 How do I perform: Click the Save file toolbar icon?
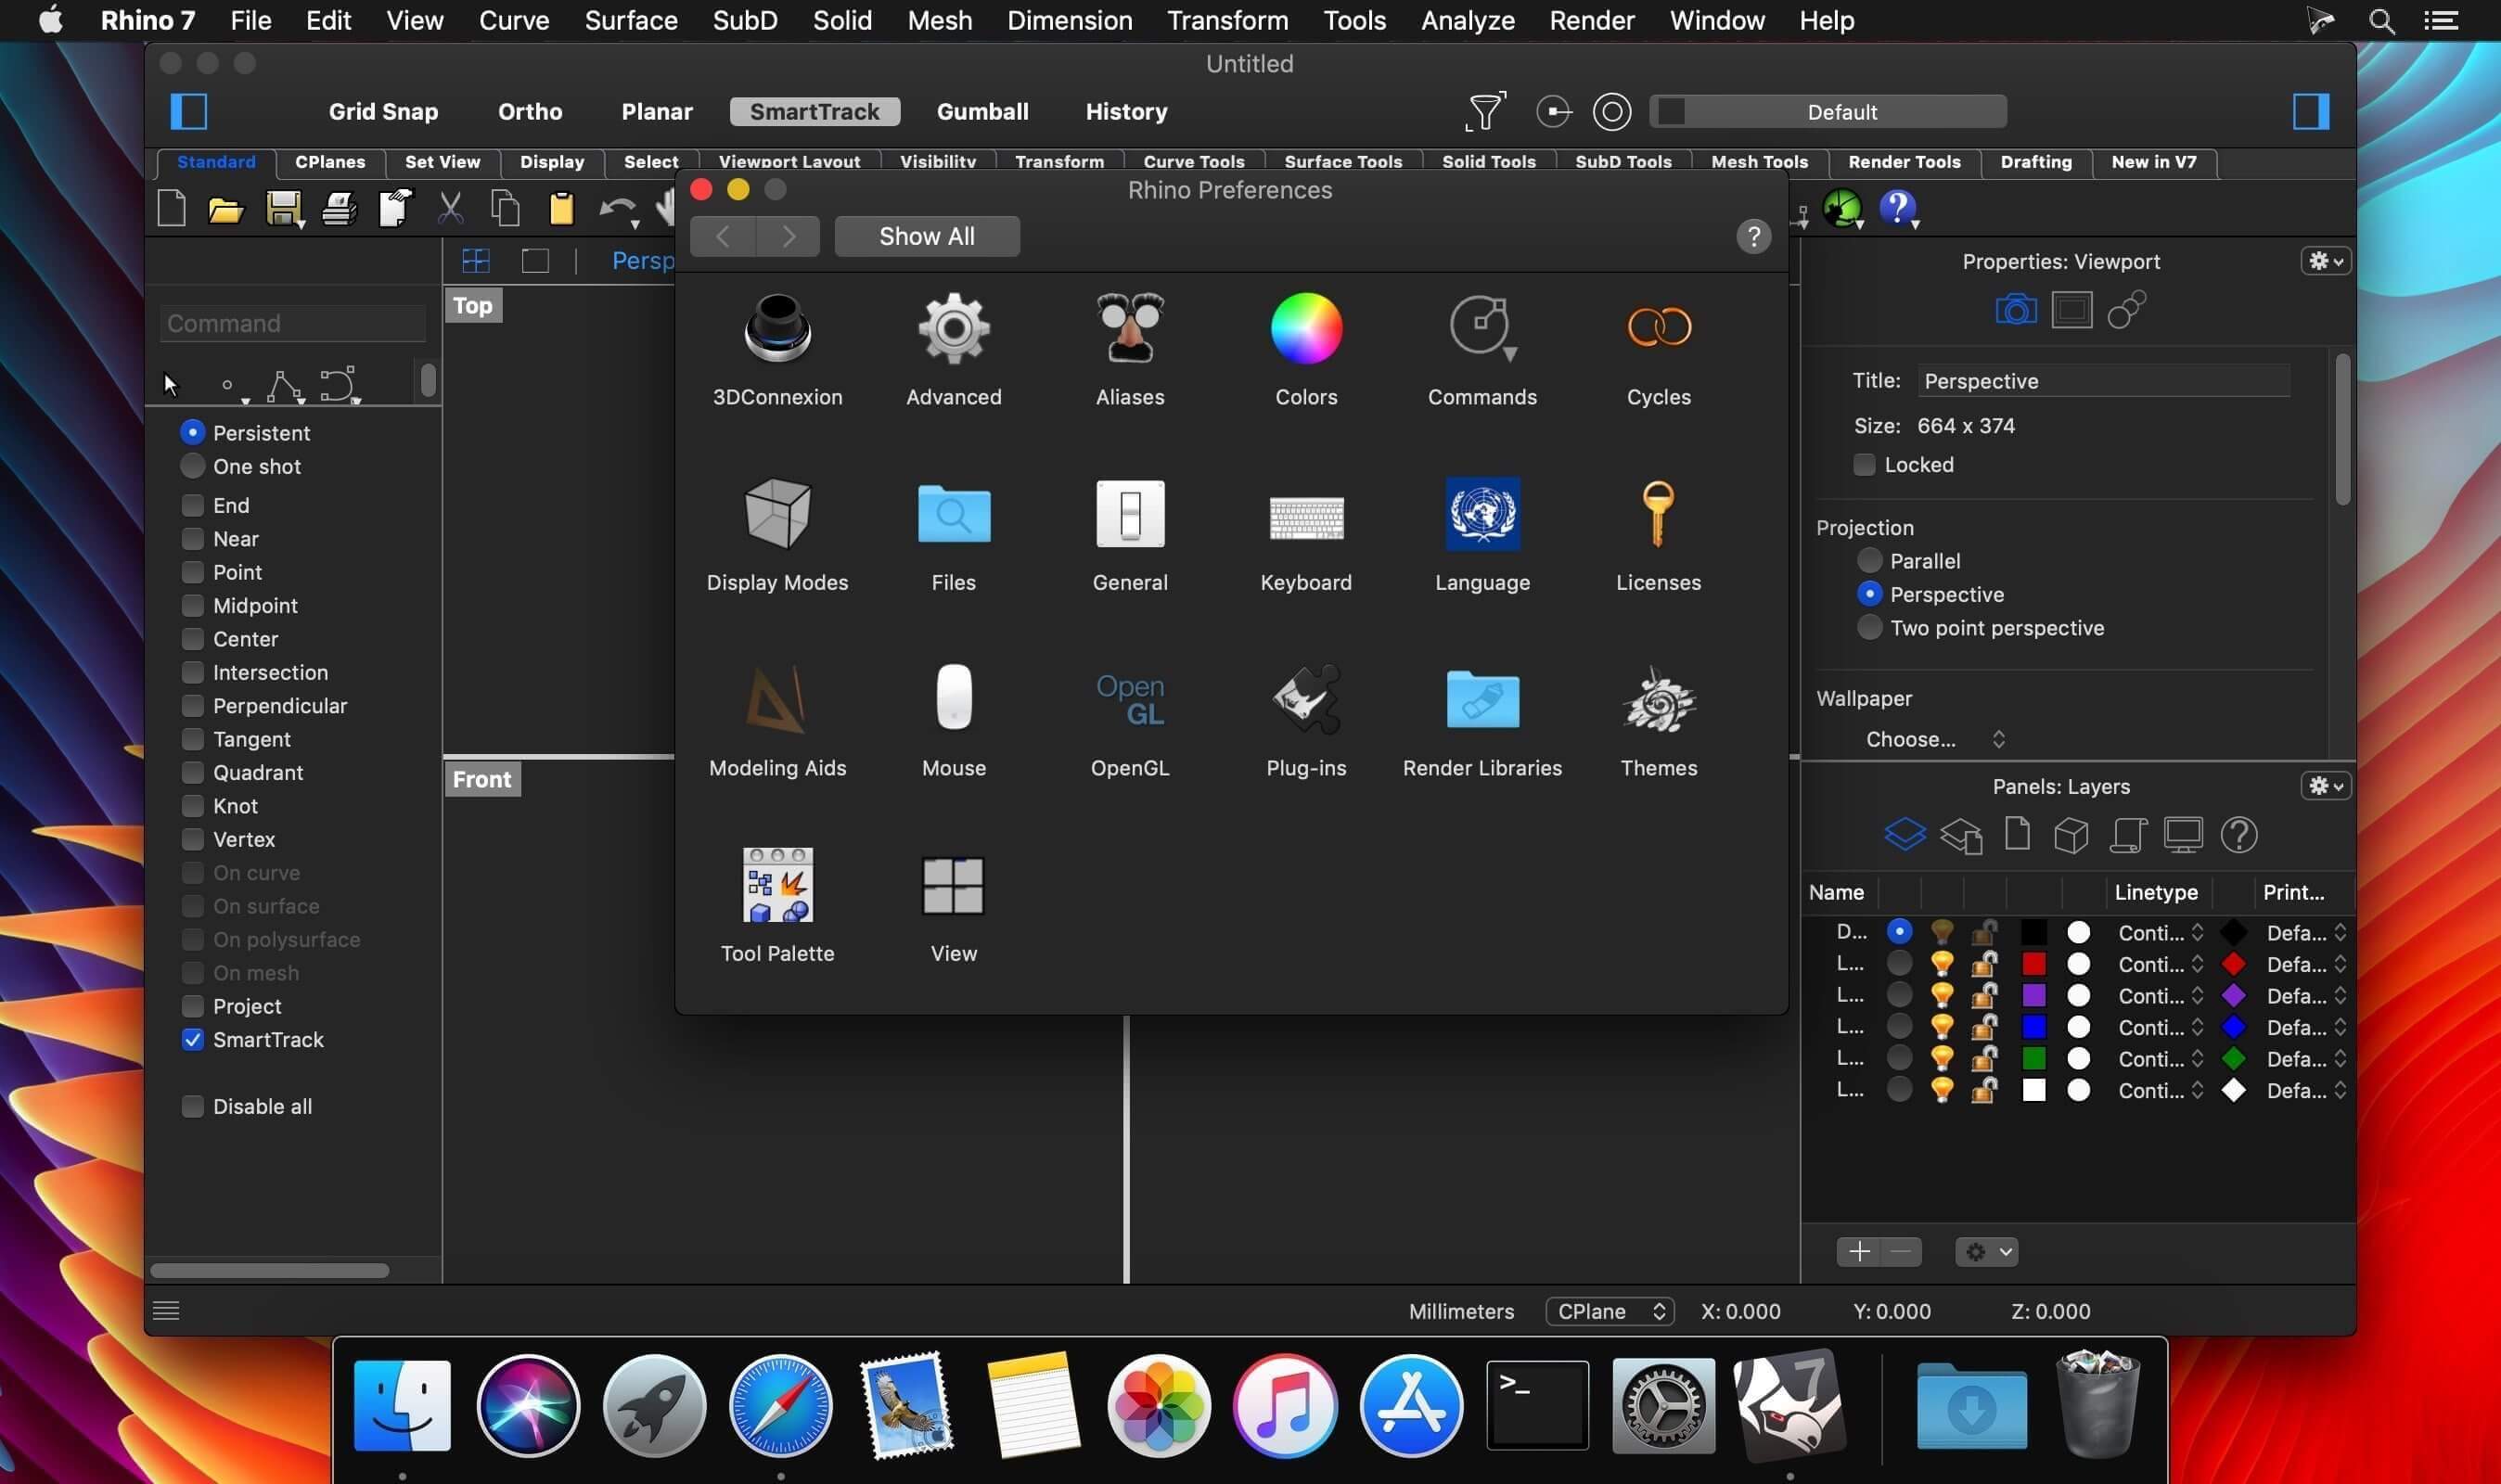click(x=284, y=209)
